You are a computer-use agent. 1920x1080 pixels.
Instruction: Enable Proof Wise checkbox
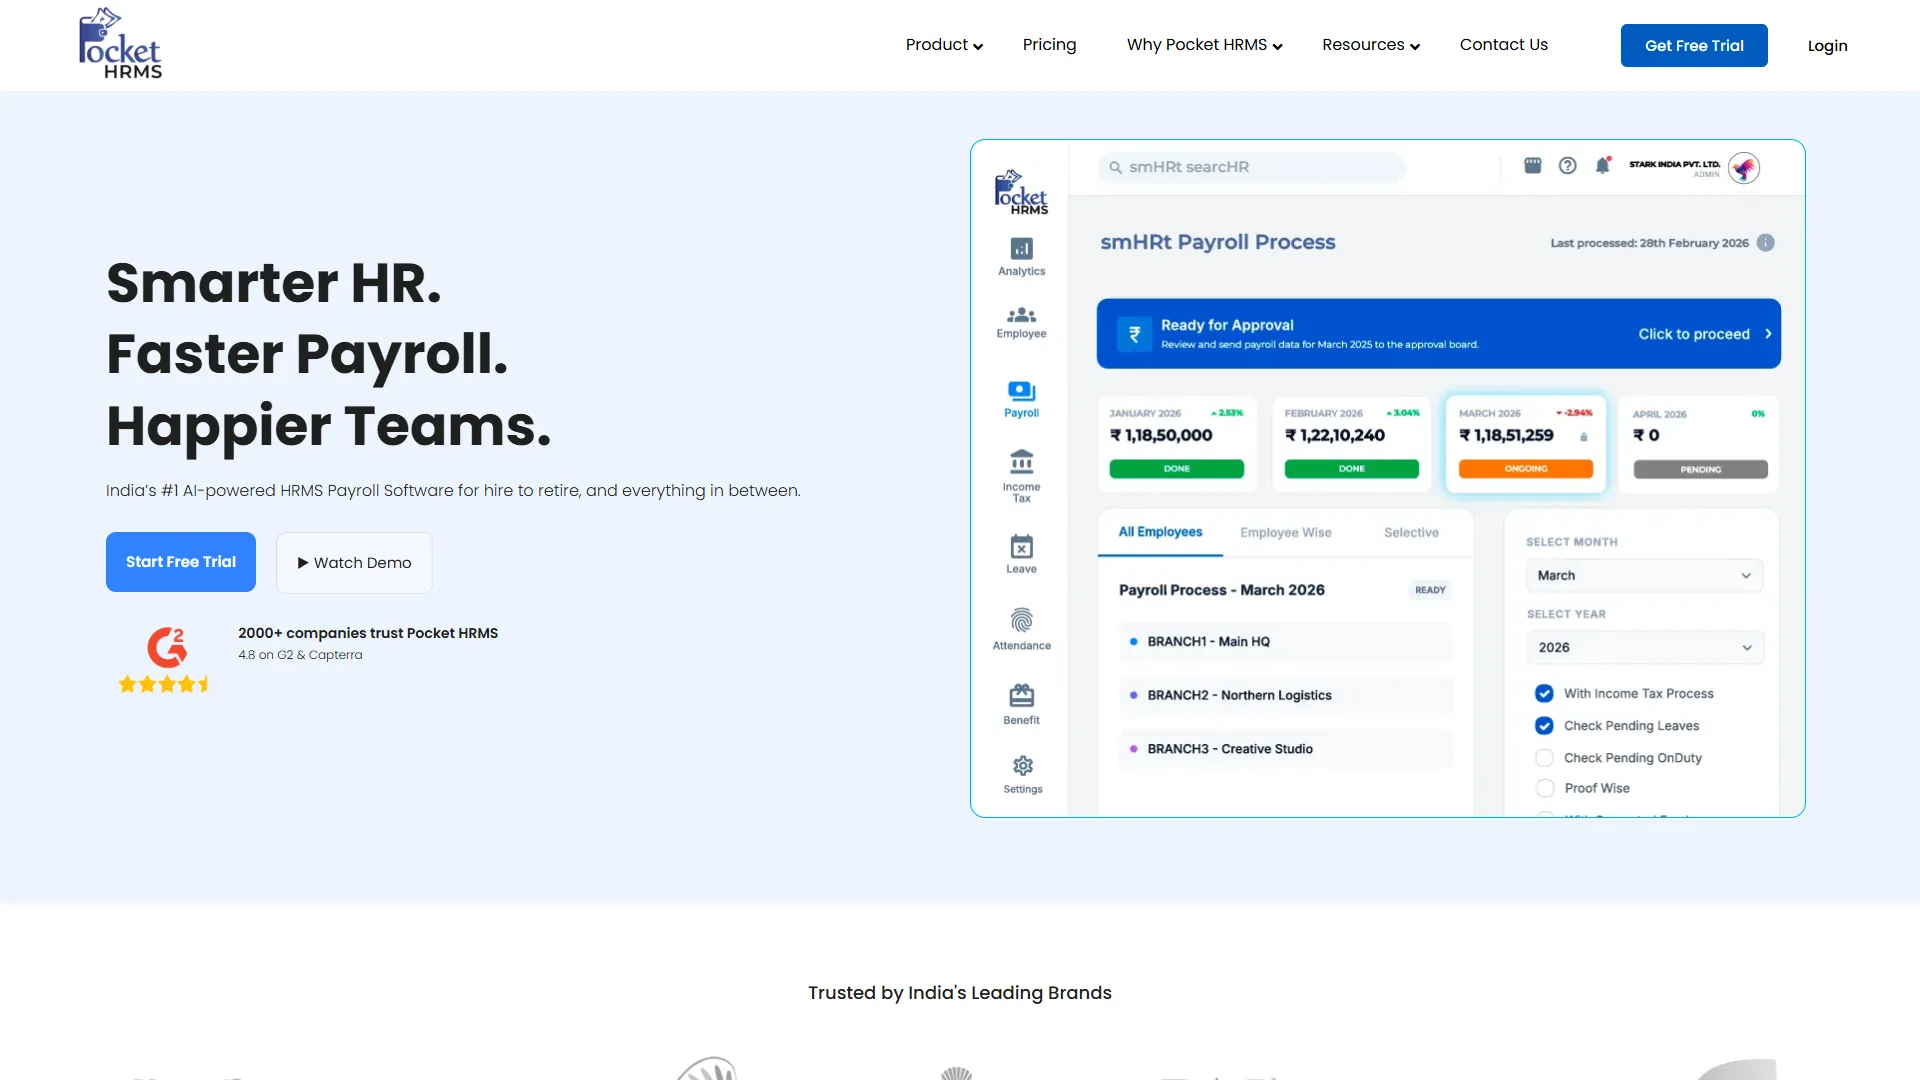(x=1545, y=788)
